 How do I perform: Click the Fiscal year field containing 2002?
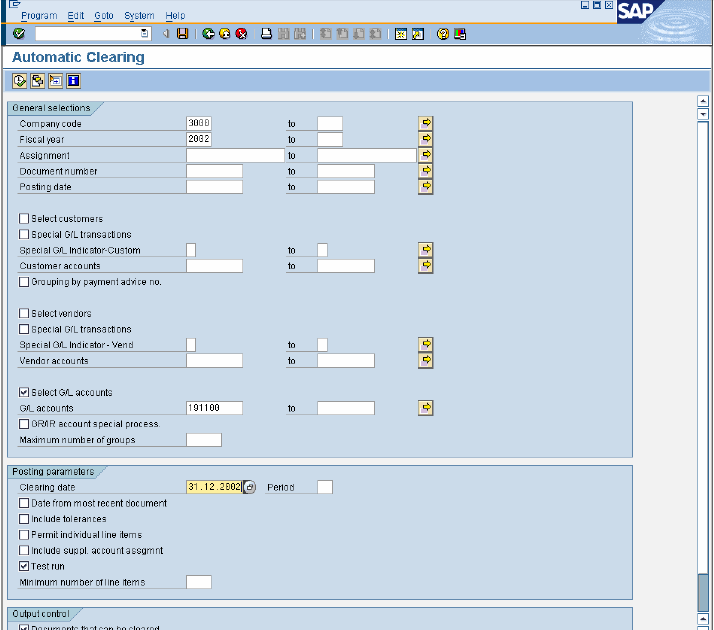(x=199, y=139)
